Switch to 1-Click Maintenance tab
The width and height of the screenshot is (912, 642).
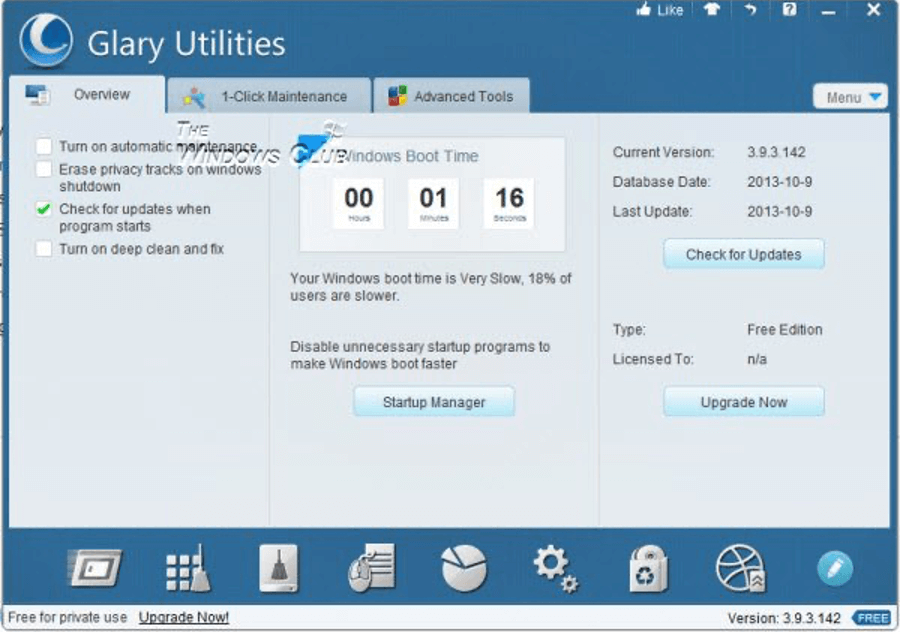pos(268,96)
